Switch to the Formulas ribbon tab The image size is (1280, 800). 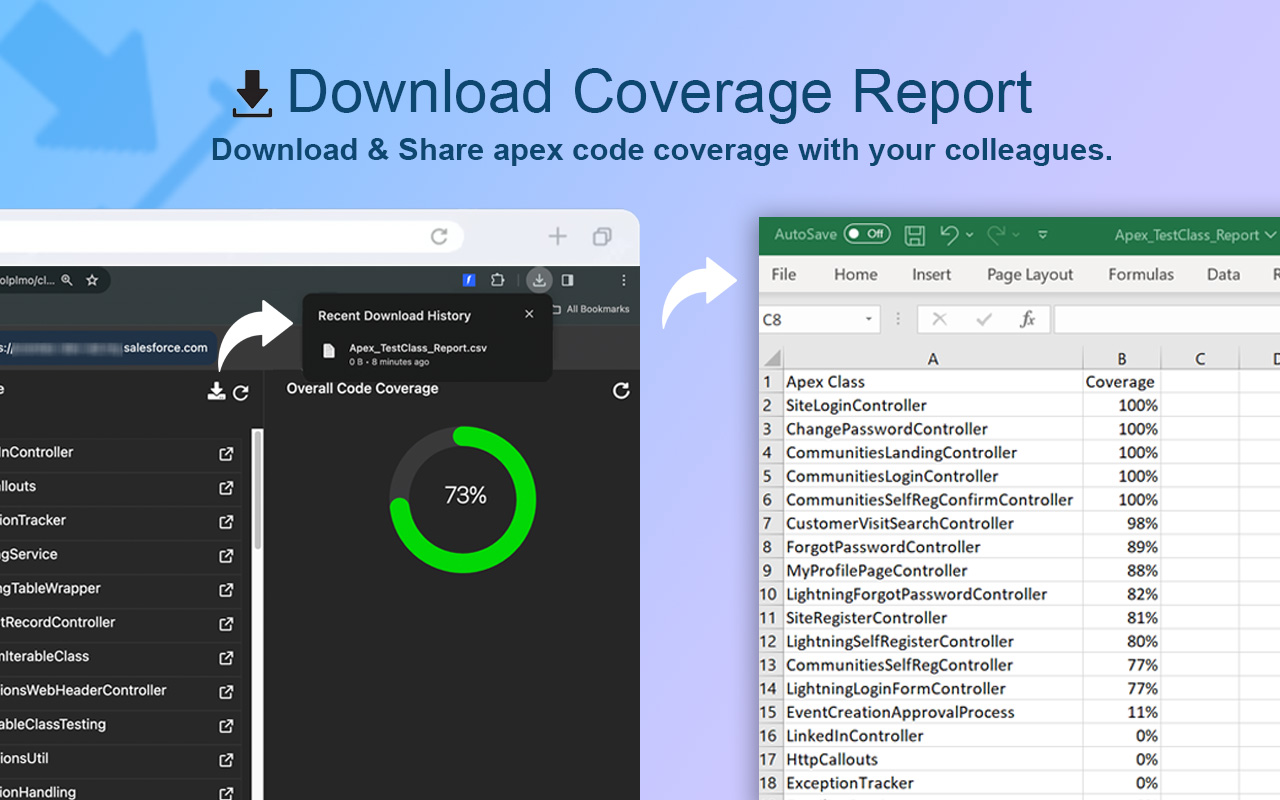[x=1141, y=275]
